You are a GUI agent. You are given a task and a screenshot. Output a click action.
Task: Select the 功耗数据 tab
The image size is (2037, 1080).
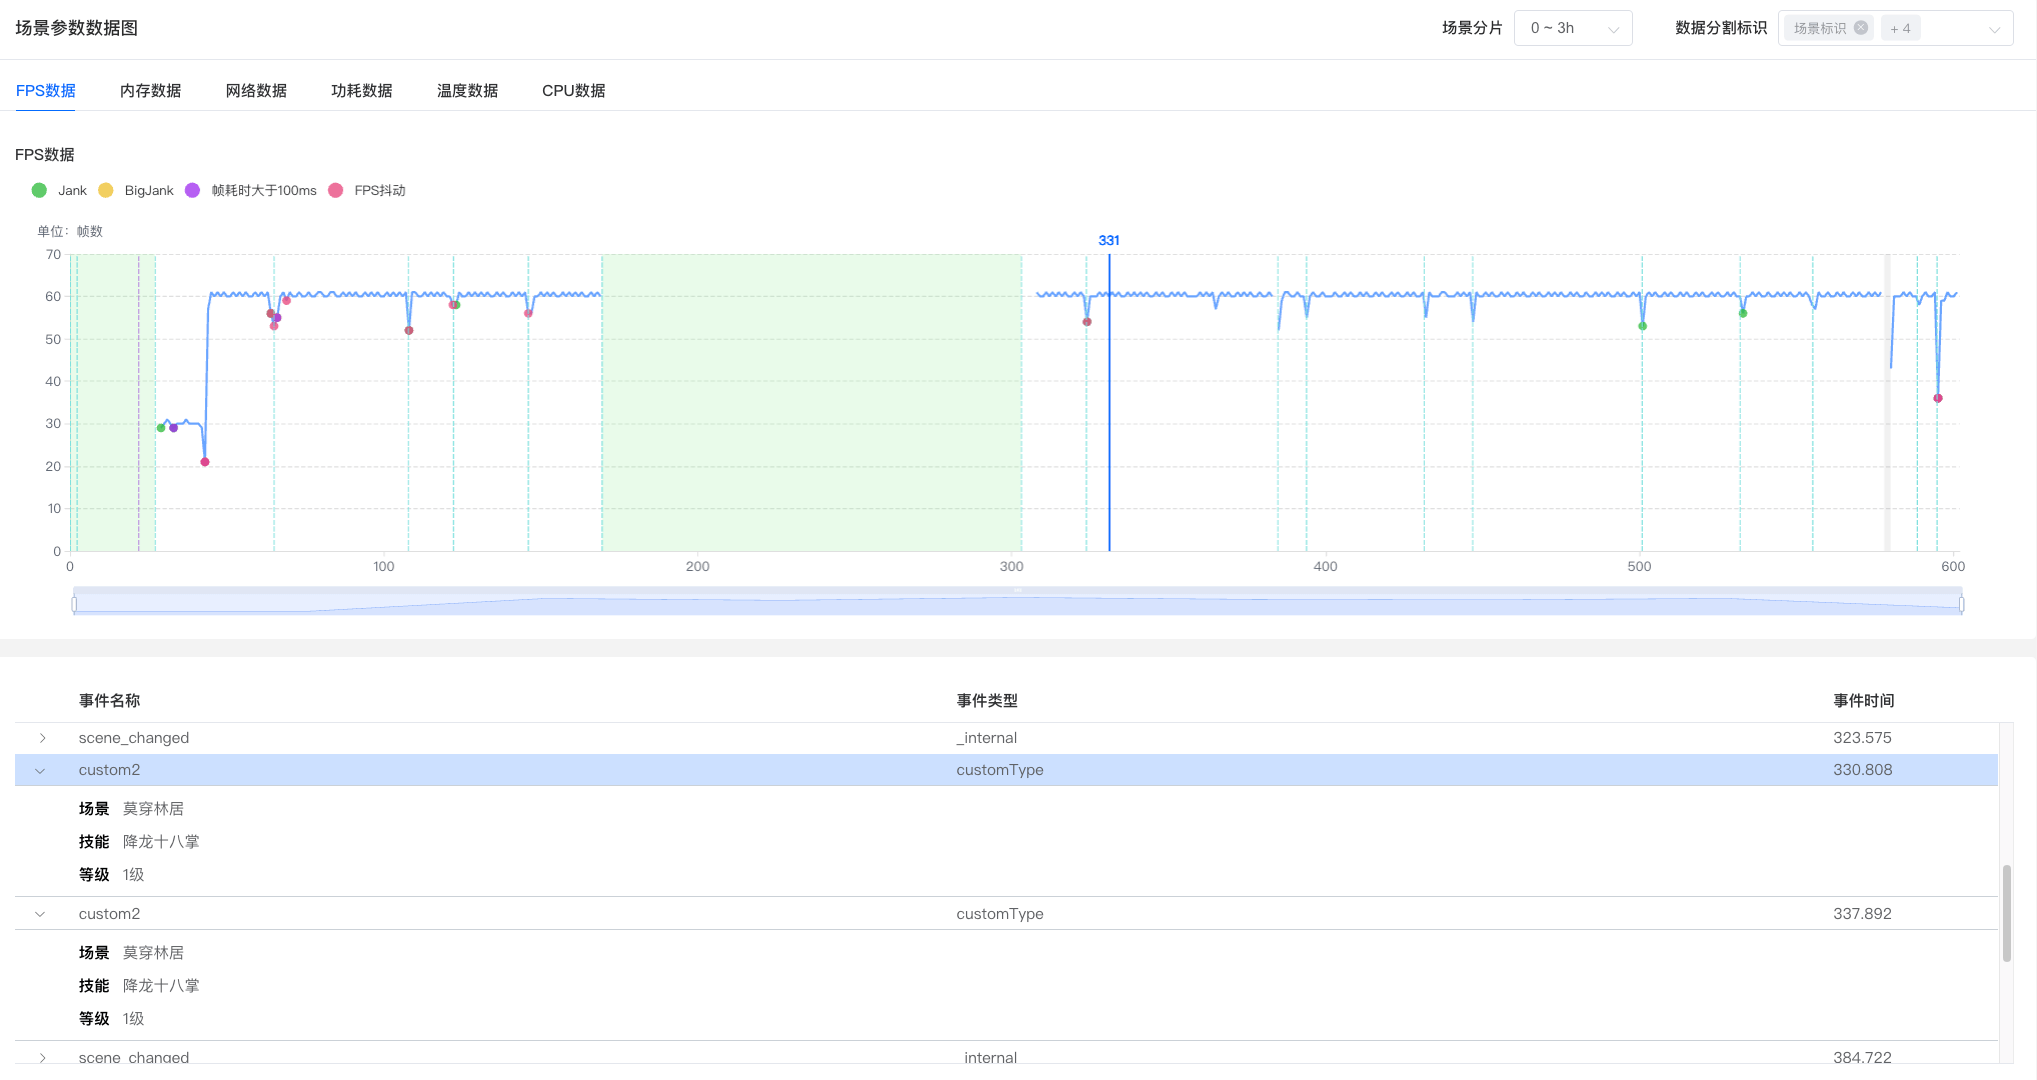[361, 90]
